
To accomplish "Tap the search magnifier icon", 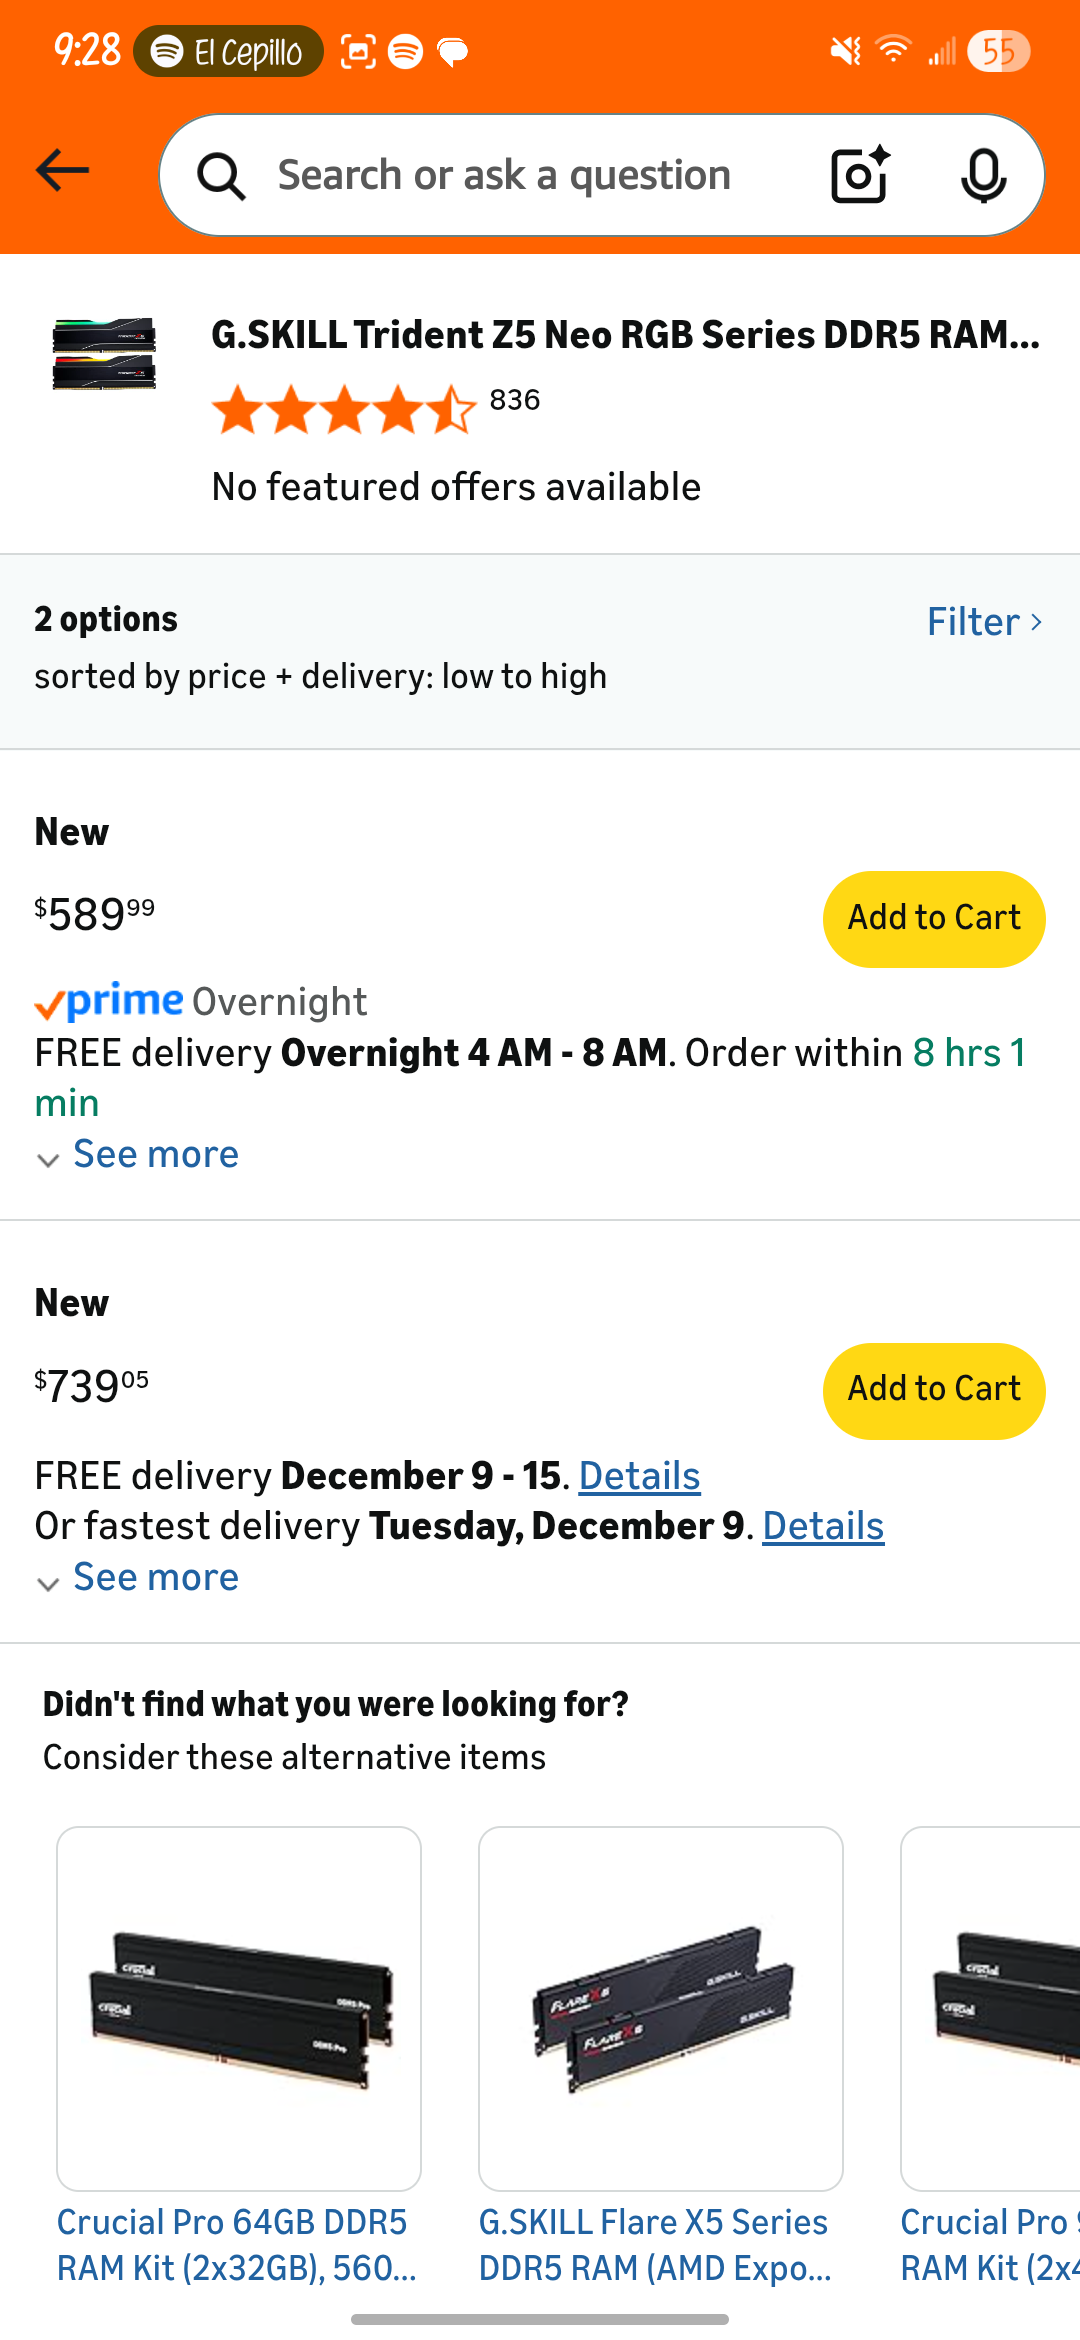I will pos(221,177).
